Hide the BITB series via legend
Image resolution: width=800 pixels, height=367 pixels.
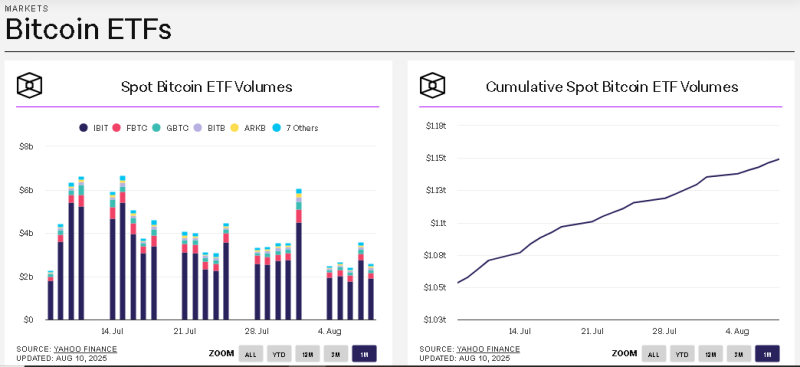pyautogui.click(x=209, y=128)
